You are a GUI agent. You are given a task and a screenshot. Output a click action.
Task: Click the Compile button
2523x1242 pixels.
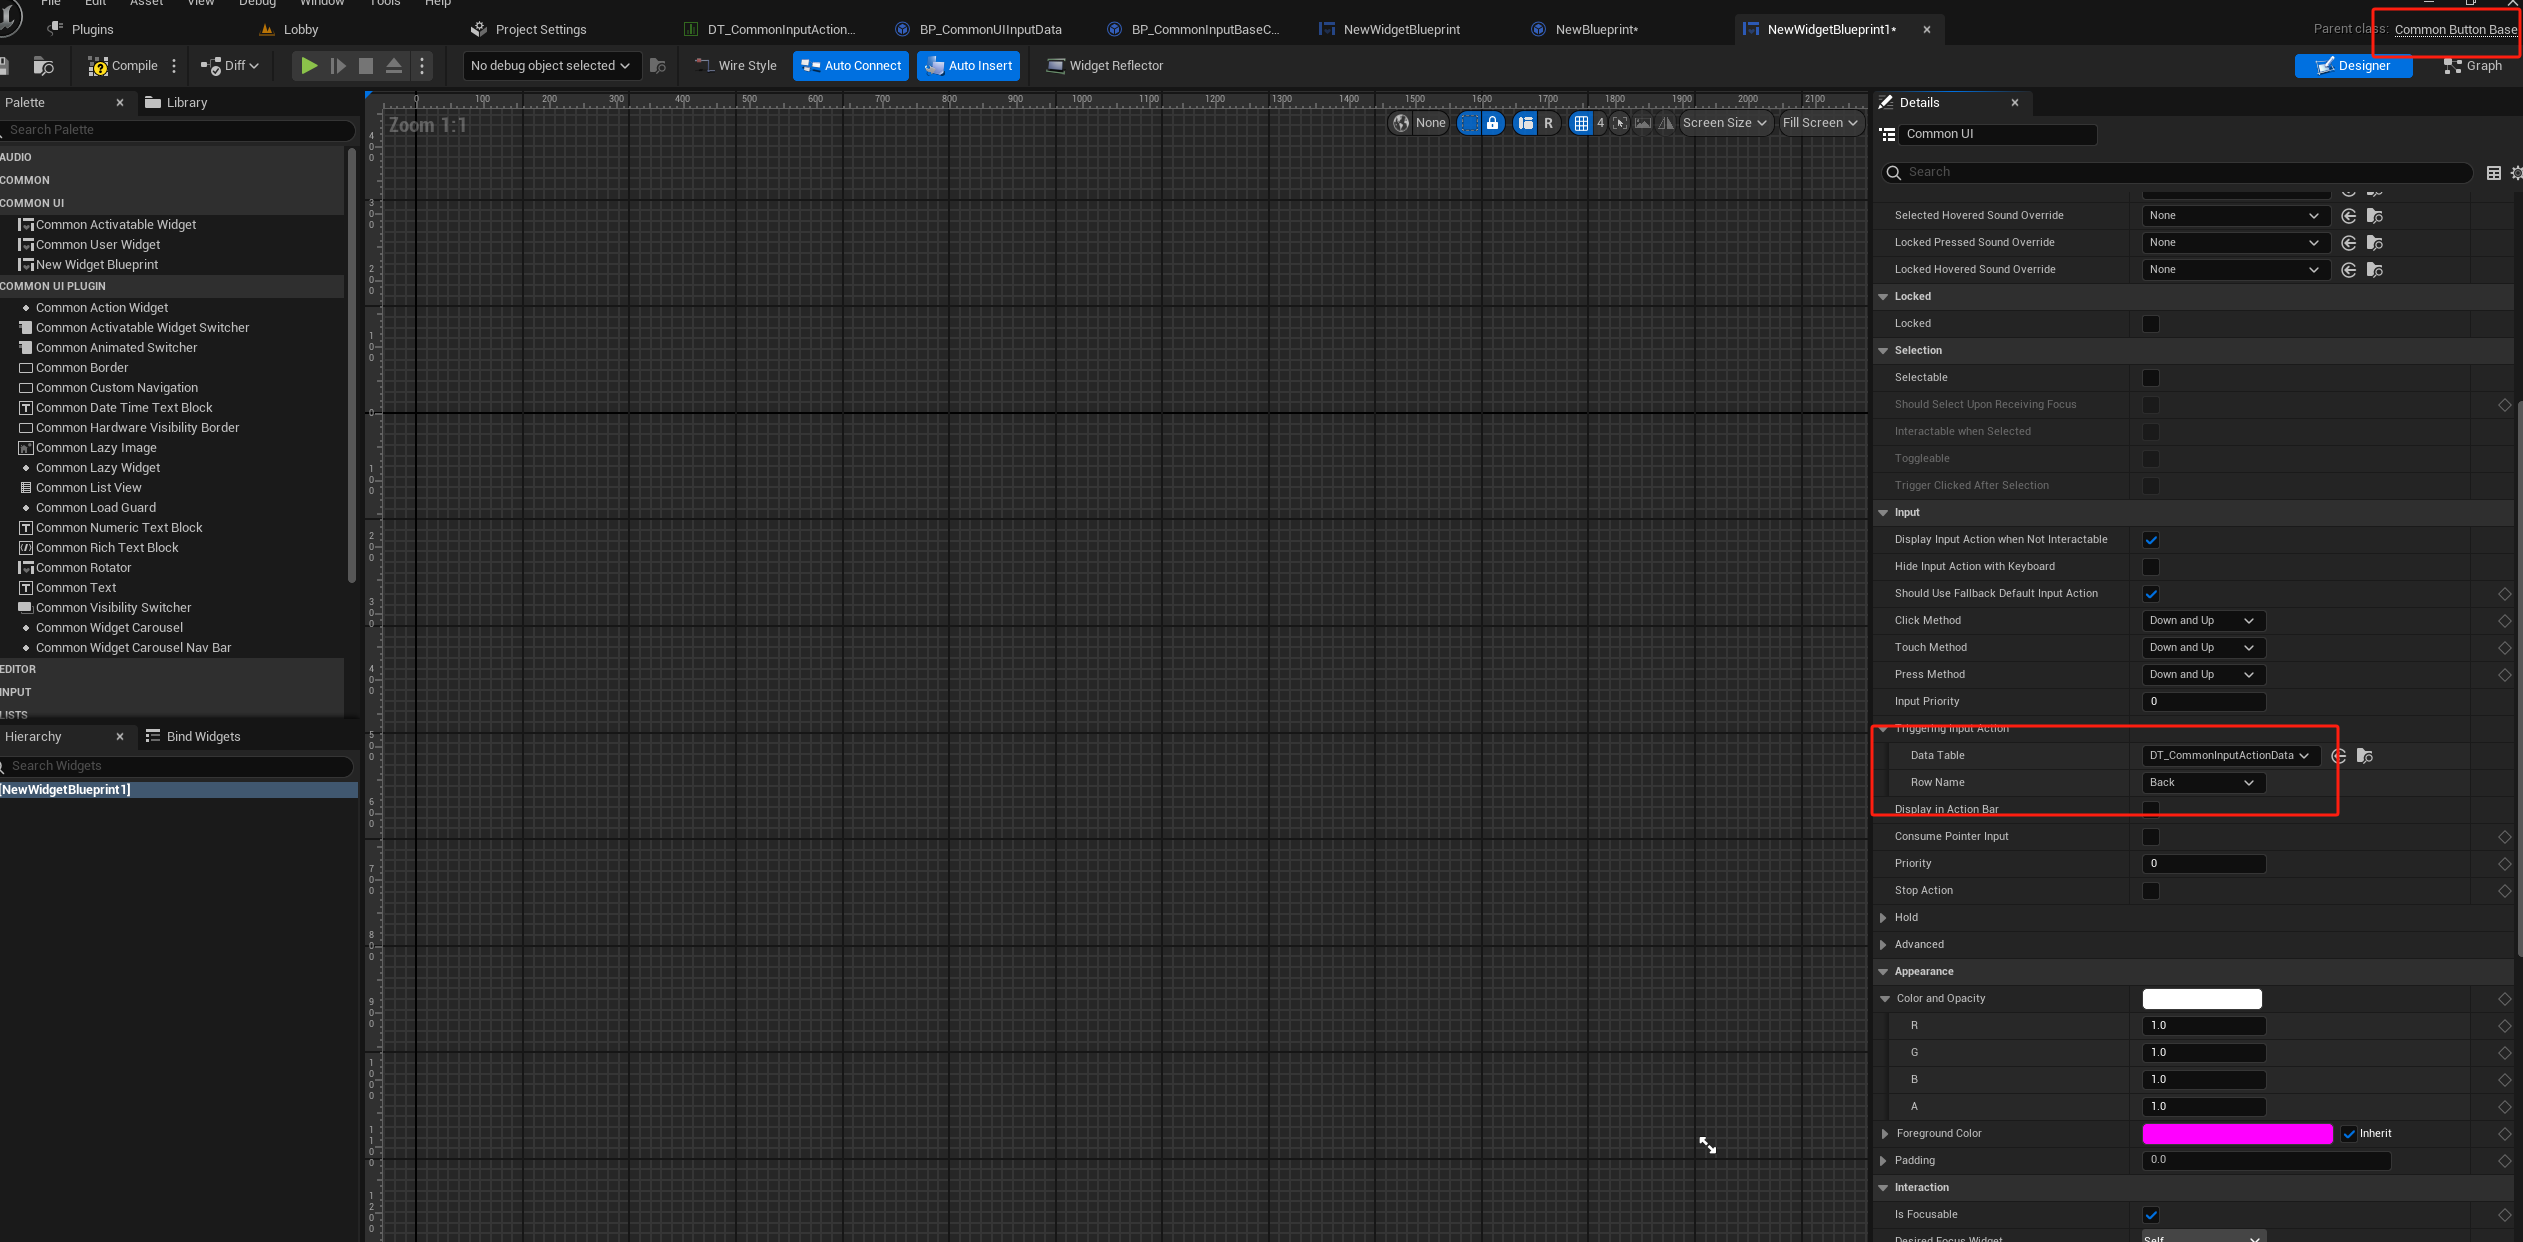tap(123, 66)
